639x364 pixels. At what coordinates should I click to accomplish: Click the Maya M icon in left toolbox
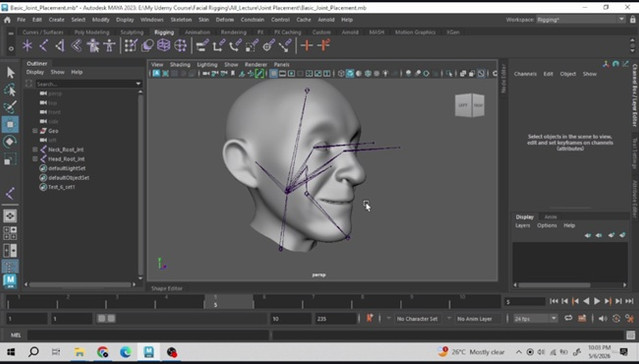10,281
